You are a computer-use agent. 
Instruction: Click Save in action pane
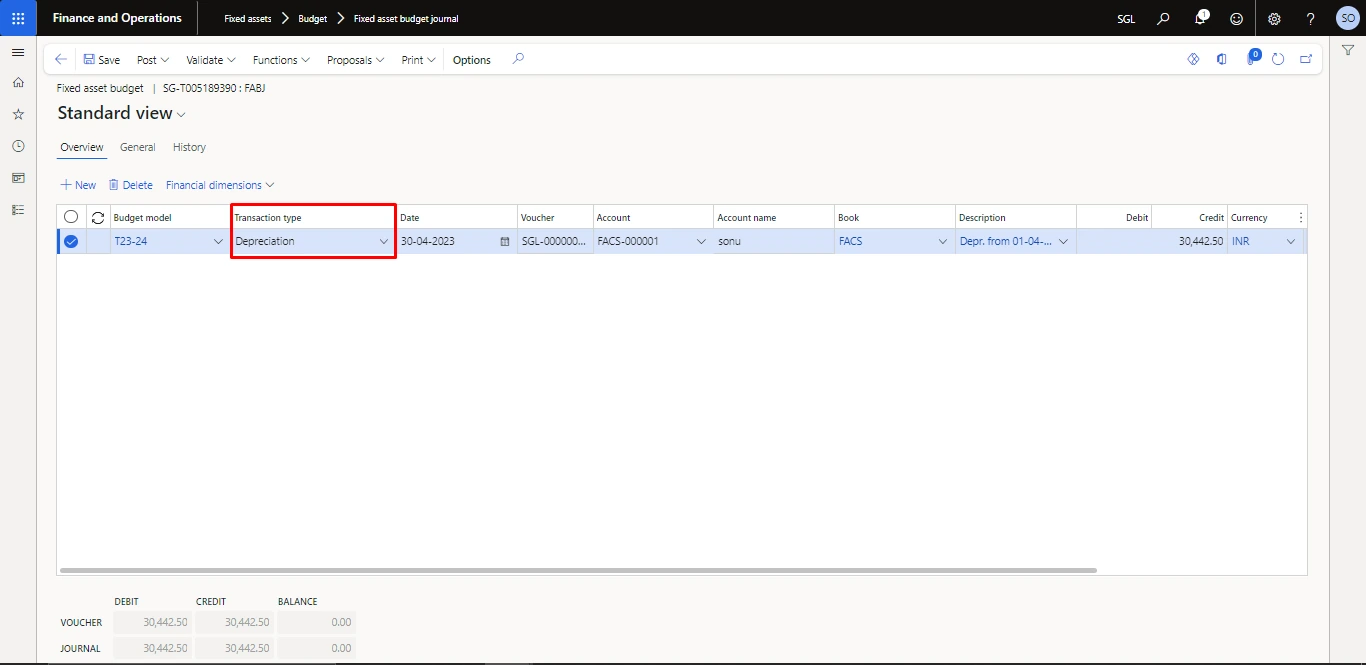click(x=101, y=60)
